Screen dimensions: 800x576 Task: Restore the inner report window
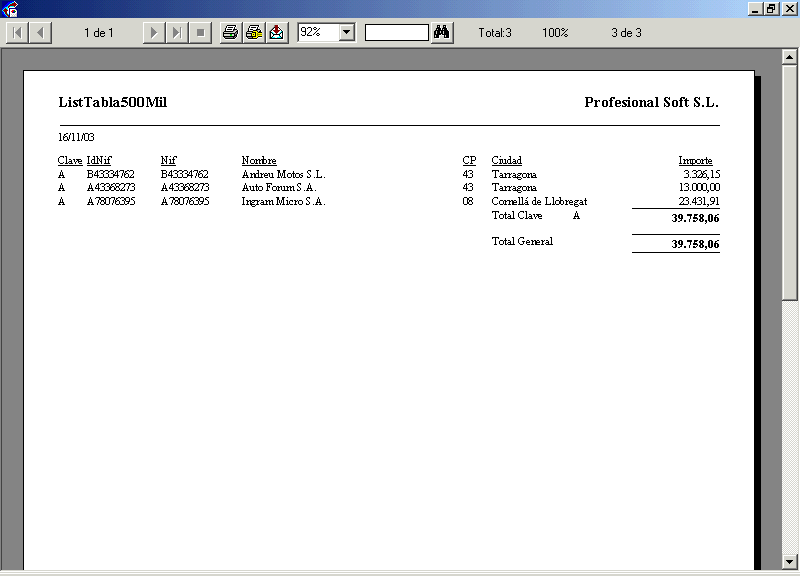pyautogui.click(x=771, y=9)
